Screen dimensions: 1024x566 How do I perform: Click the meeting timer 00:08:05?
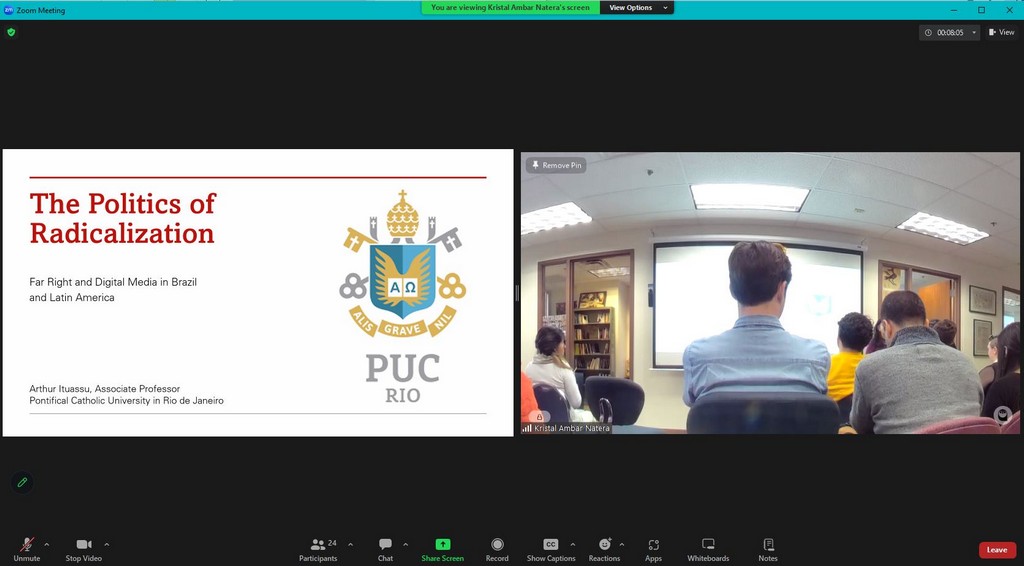[x=949, y=33]
